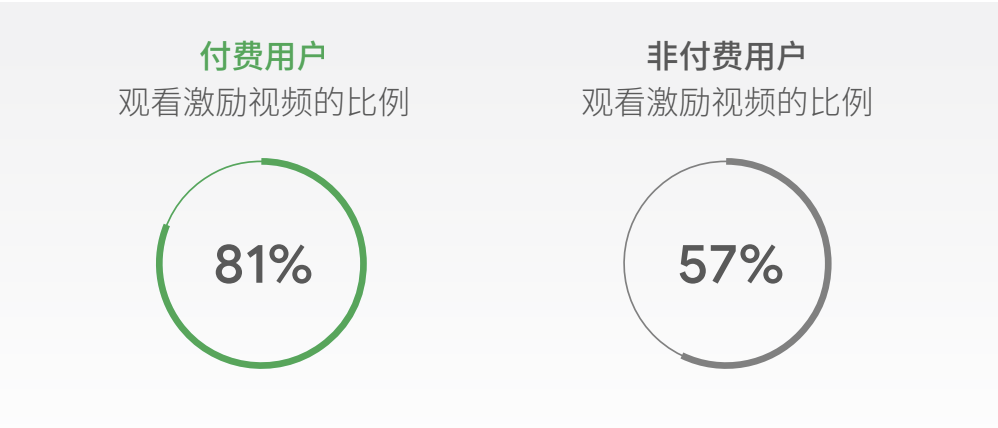
Task: Click the top start of the green arc
Action: click(263, 161)
